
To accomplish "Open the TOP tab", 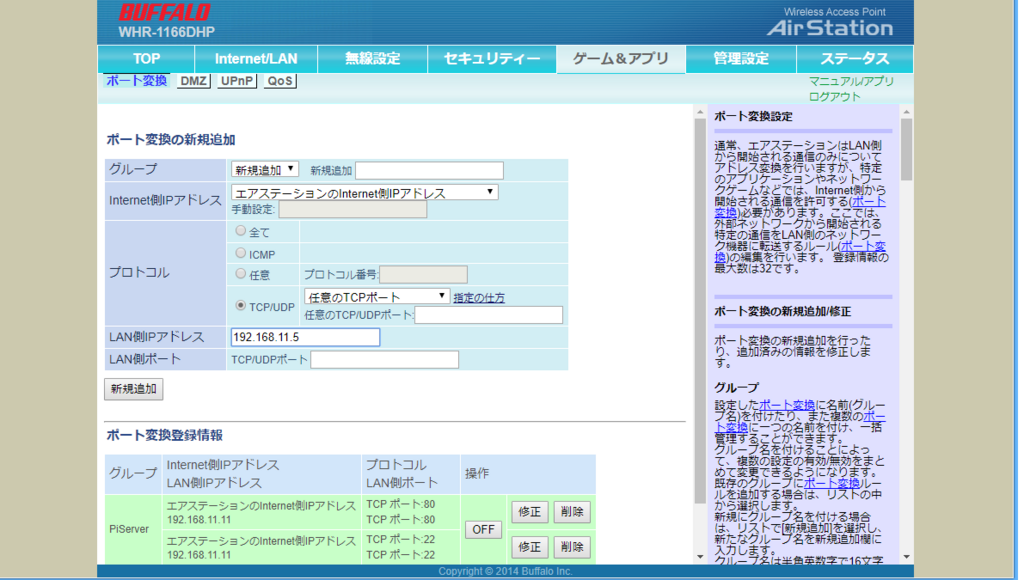I will (146, 59).
